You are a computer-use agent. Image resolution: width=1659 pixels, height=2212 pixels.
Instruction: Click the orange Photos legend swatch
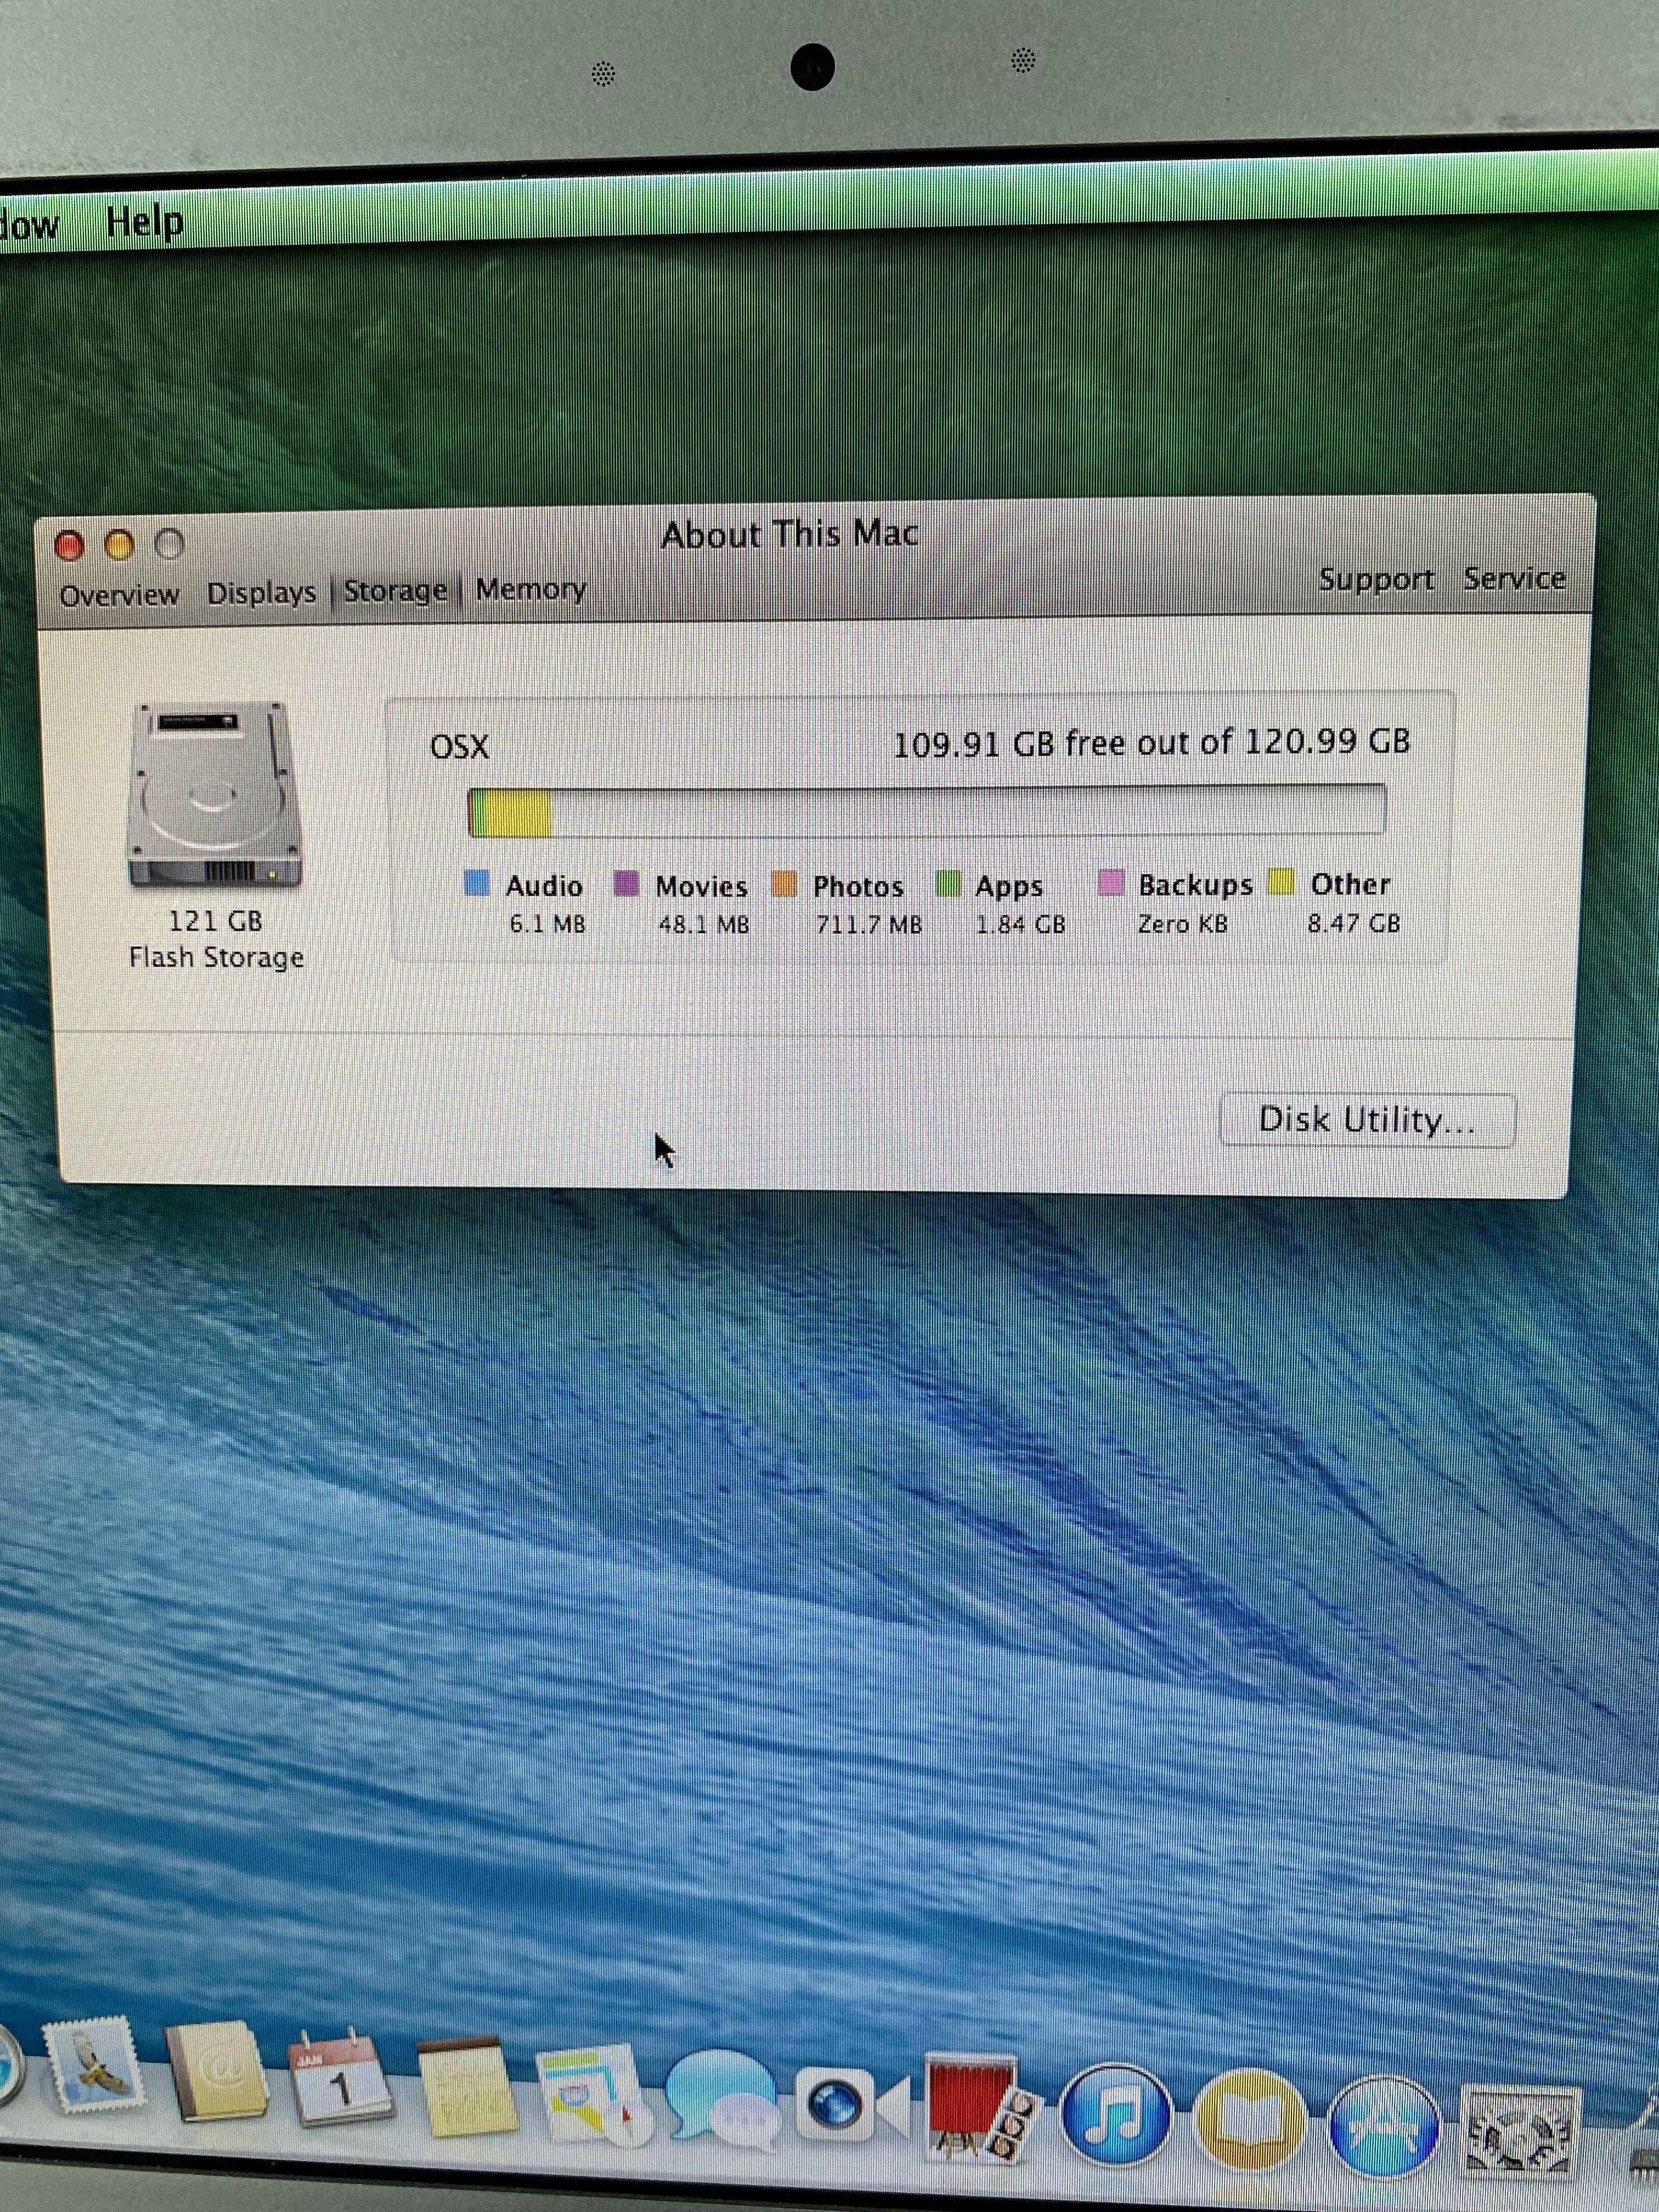tap(784, 883)
